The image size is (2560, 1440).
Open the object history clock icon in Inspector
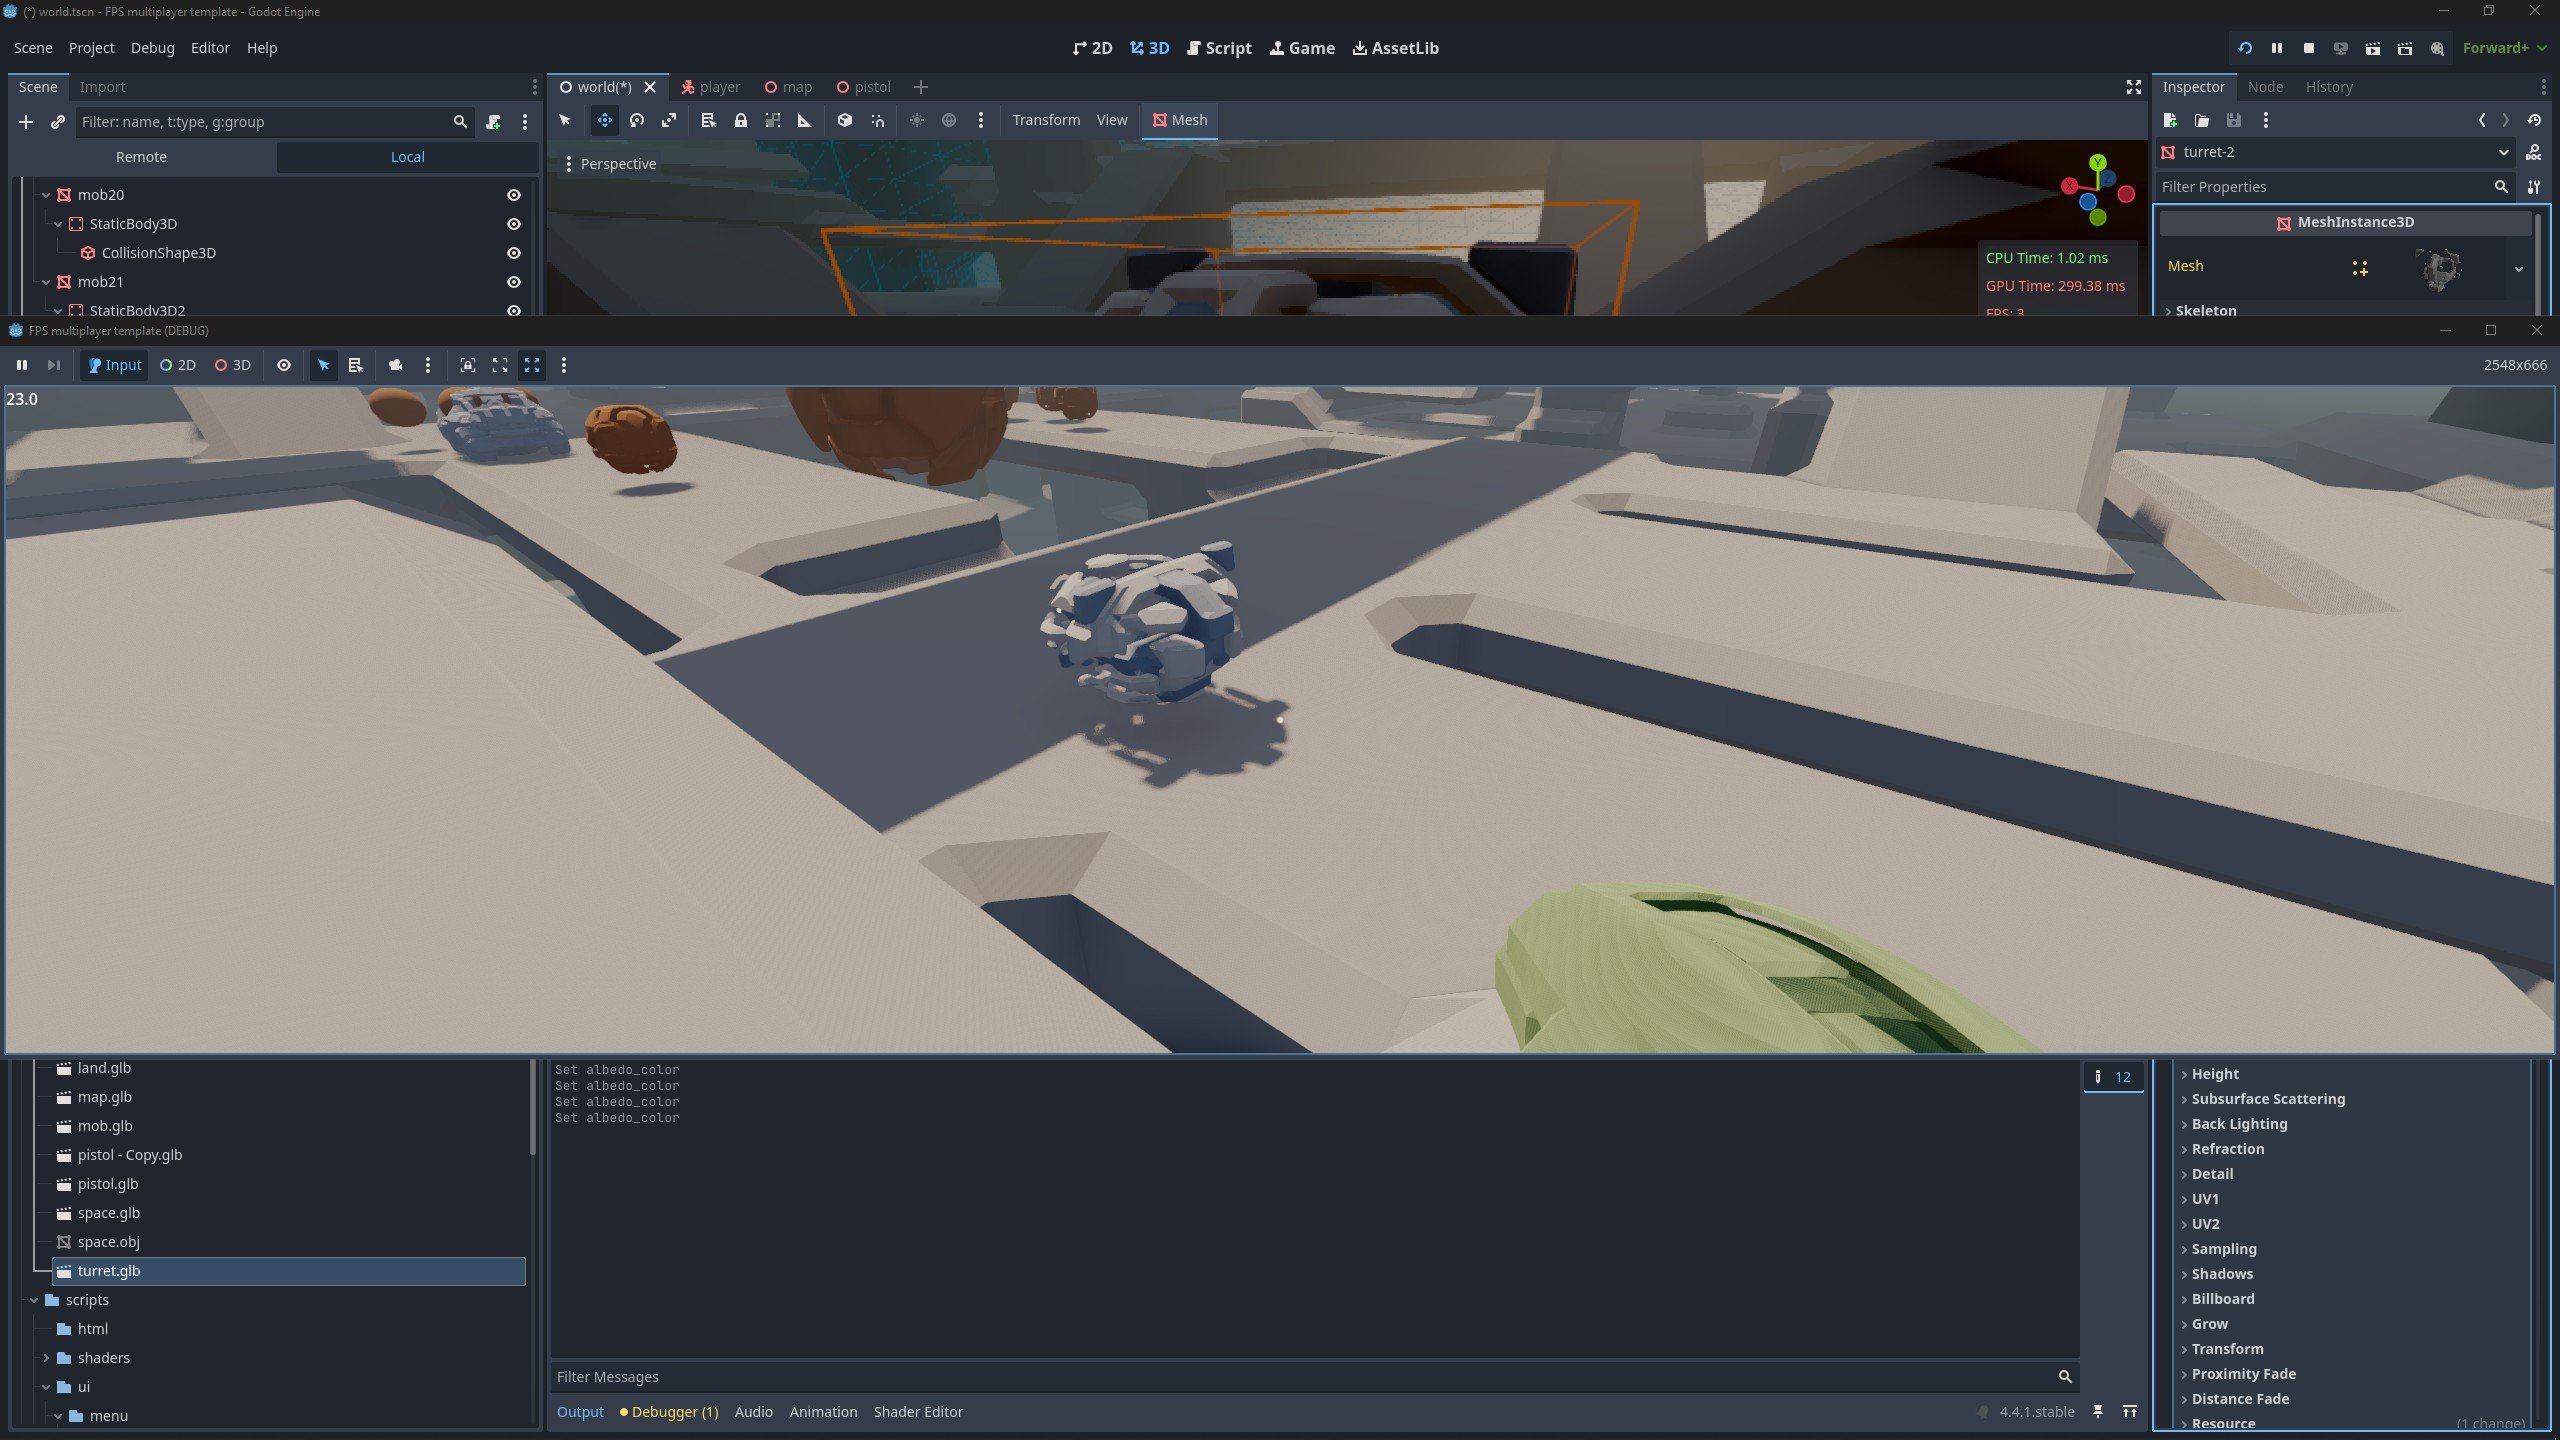coord(2533,120)
